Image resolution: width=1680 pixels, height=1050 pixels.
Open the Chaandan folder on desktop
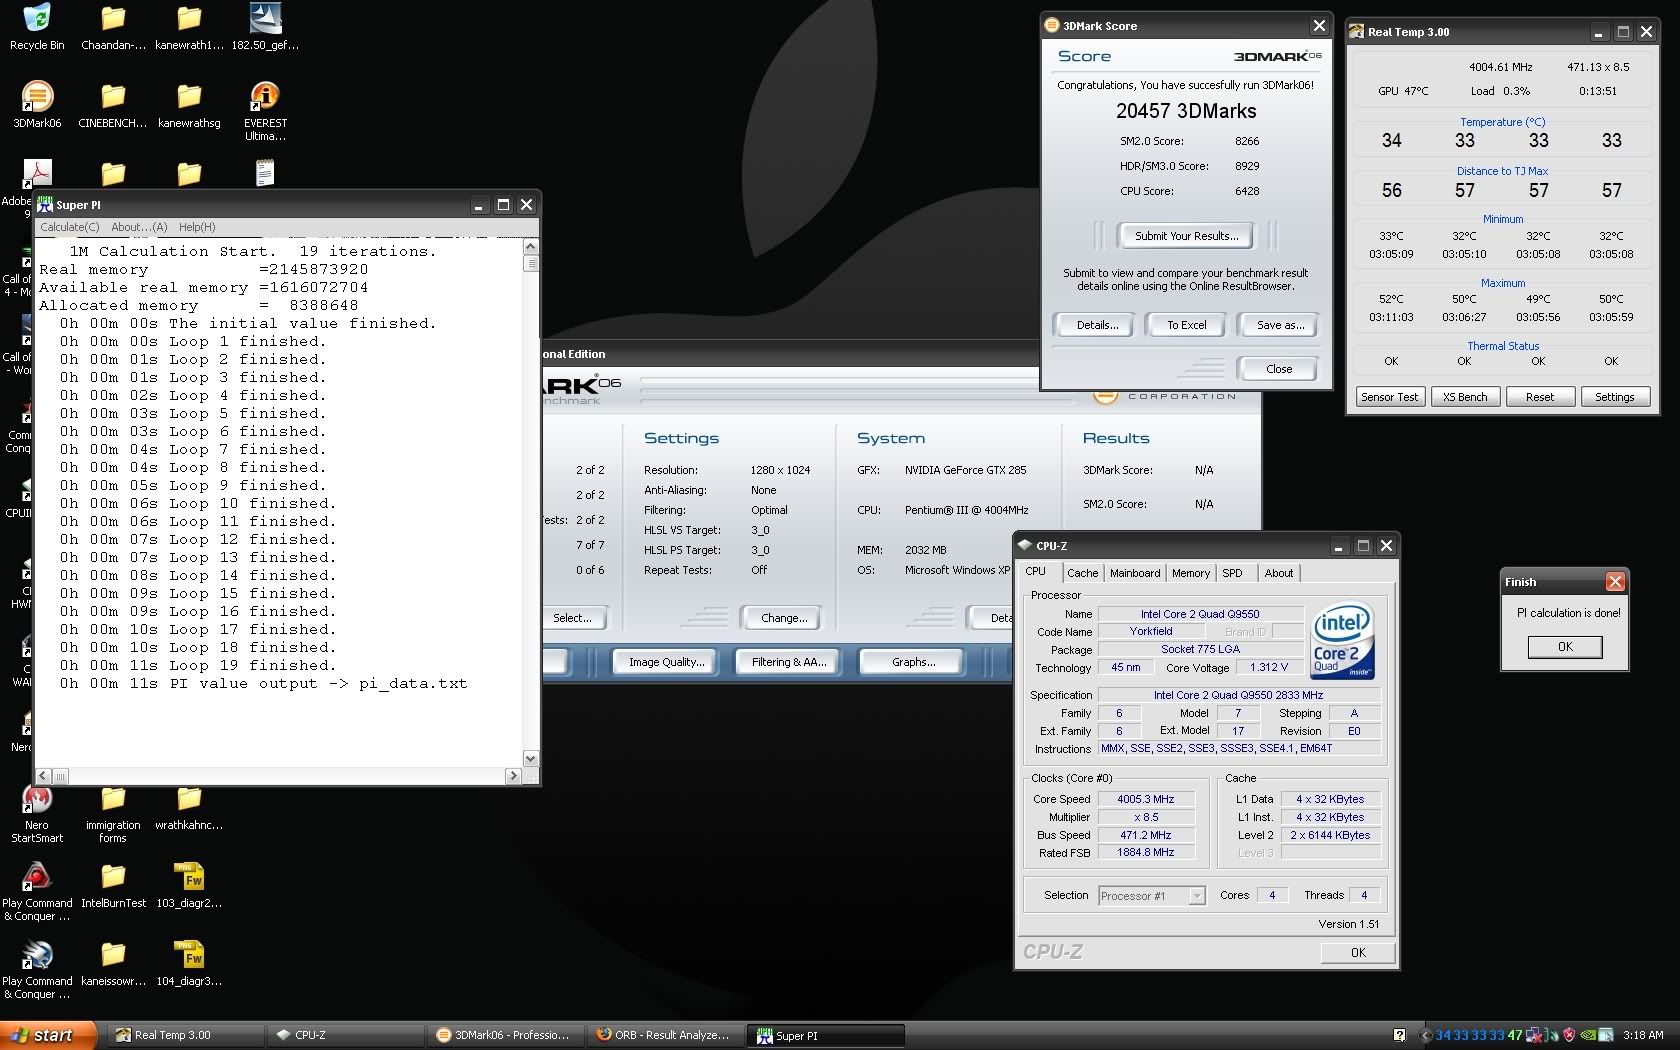[x=113, y=18]
